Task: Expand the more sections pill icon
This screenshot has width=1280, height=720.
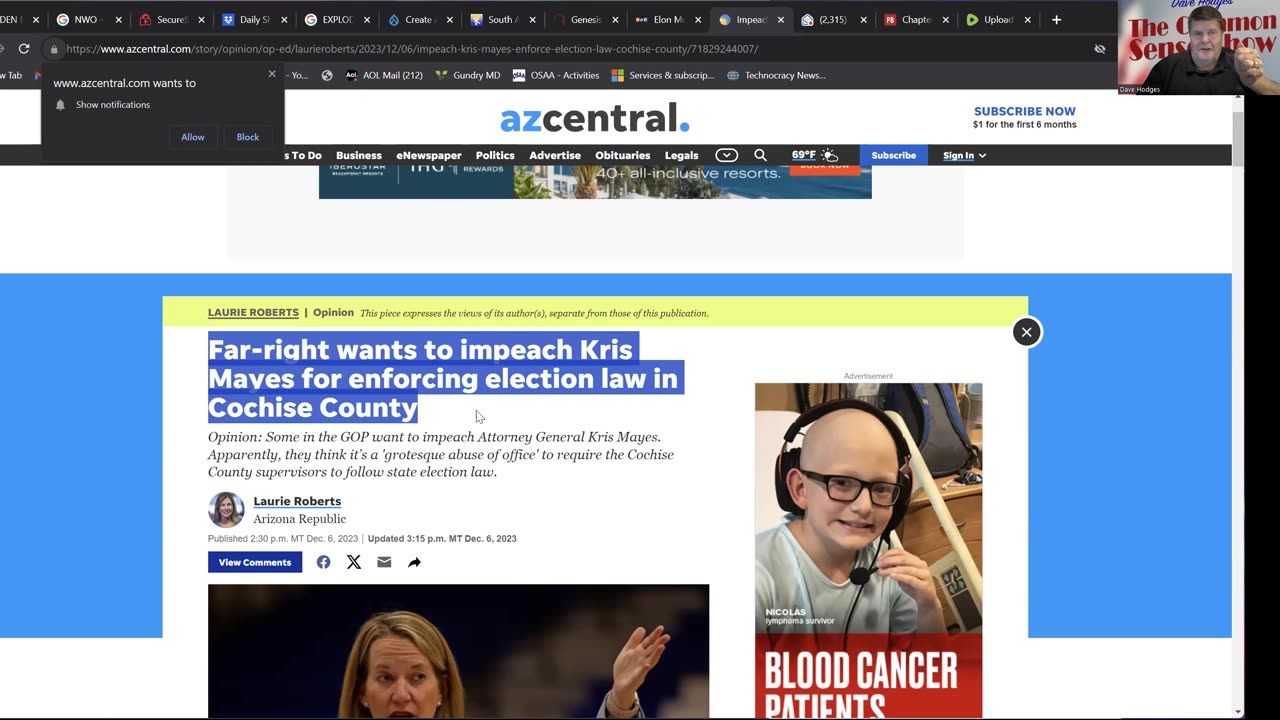Action: pos(727,155)
